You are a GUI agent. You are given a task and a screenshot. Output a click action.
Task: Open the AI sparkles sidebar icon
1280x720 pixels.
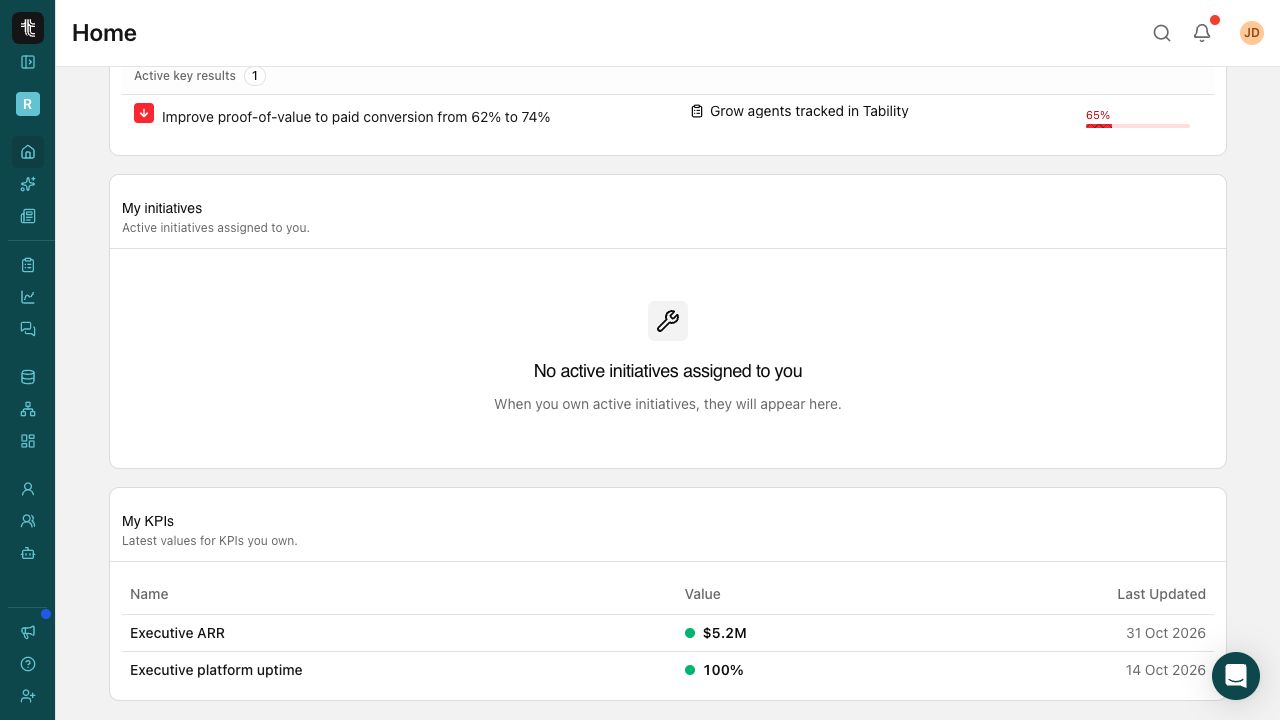(28, 184)
